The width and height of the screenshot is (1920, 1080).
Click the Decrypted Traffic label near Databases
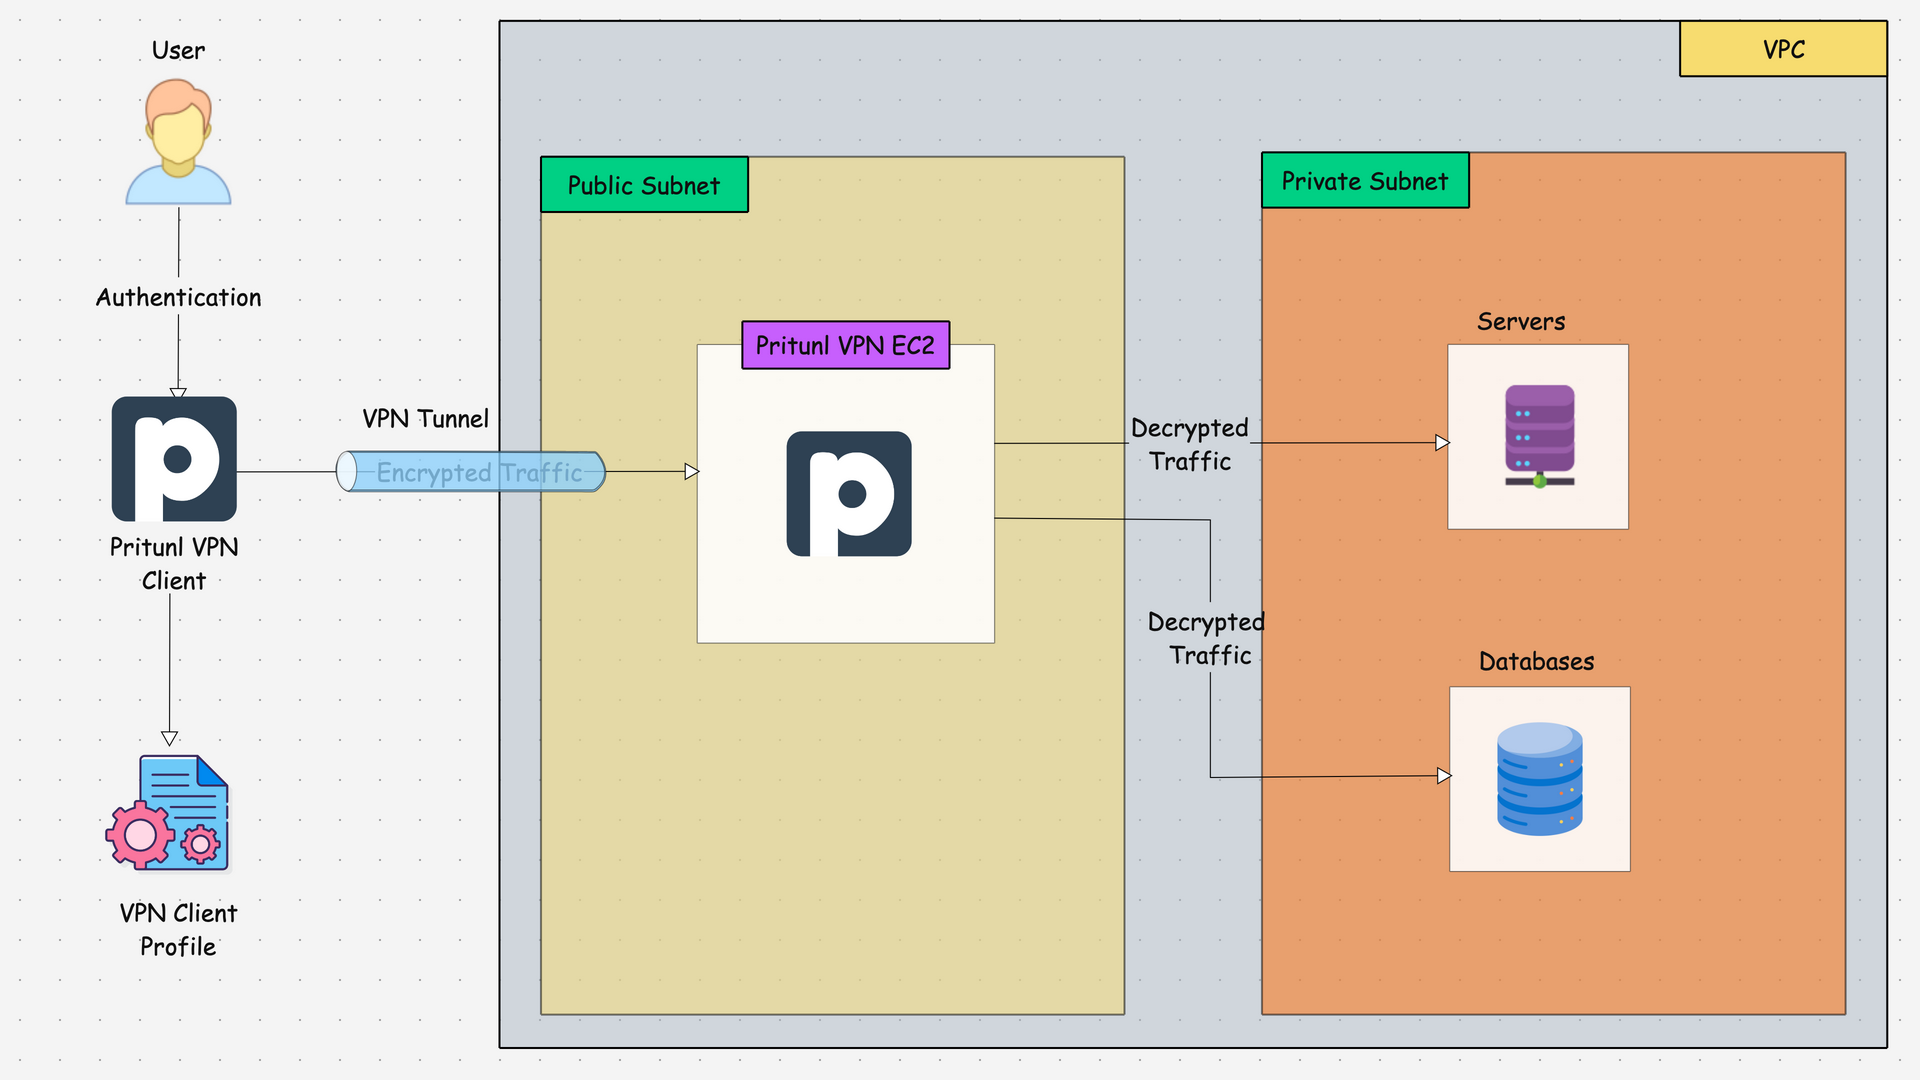pyautogui.click(x=1206, y=638)
